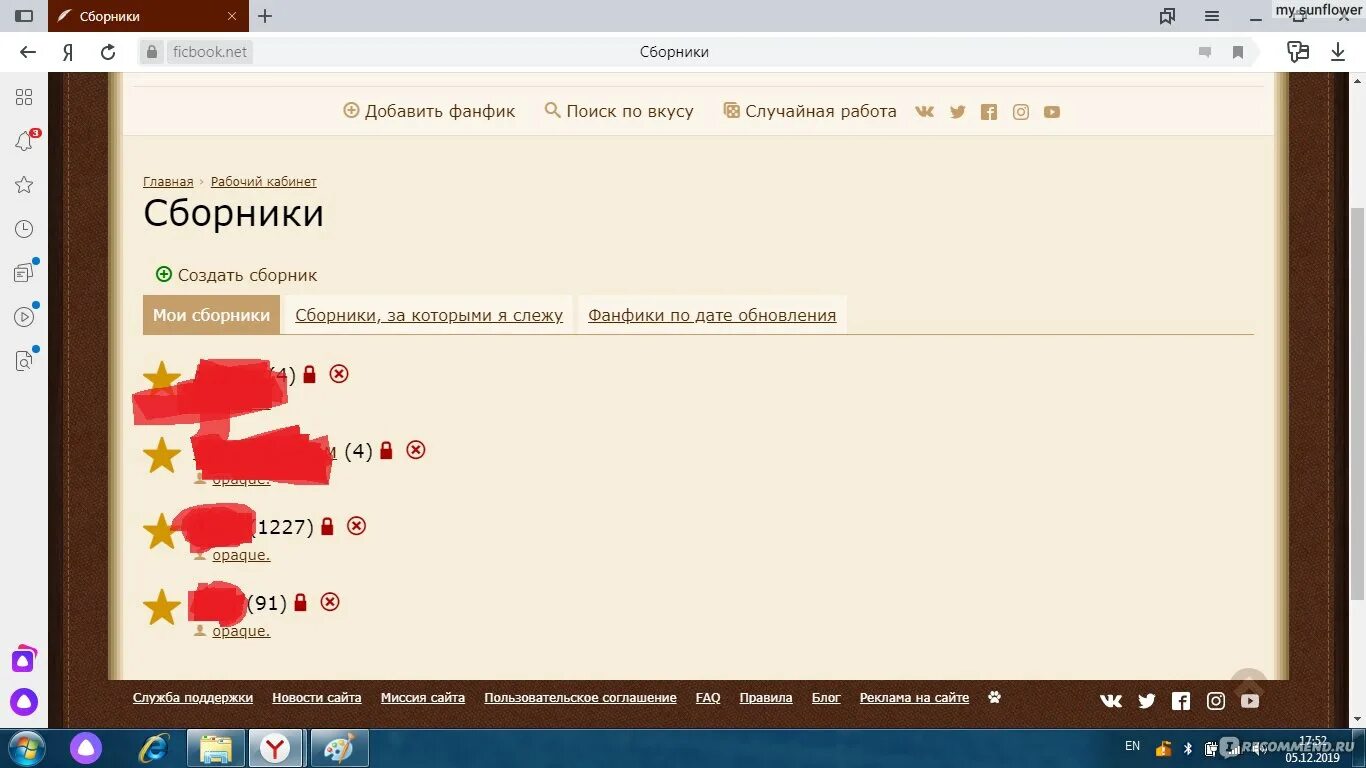Click the EN language indicator

[x=1132, y=746]
